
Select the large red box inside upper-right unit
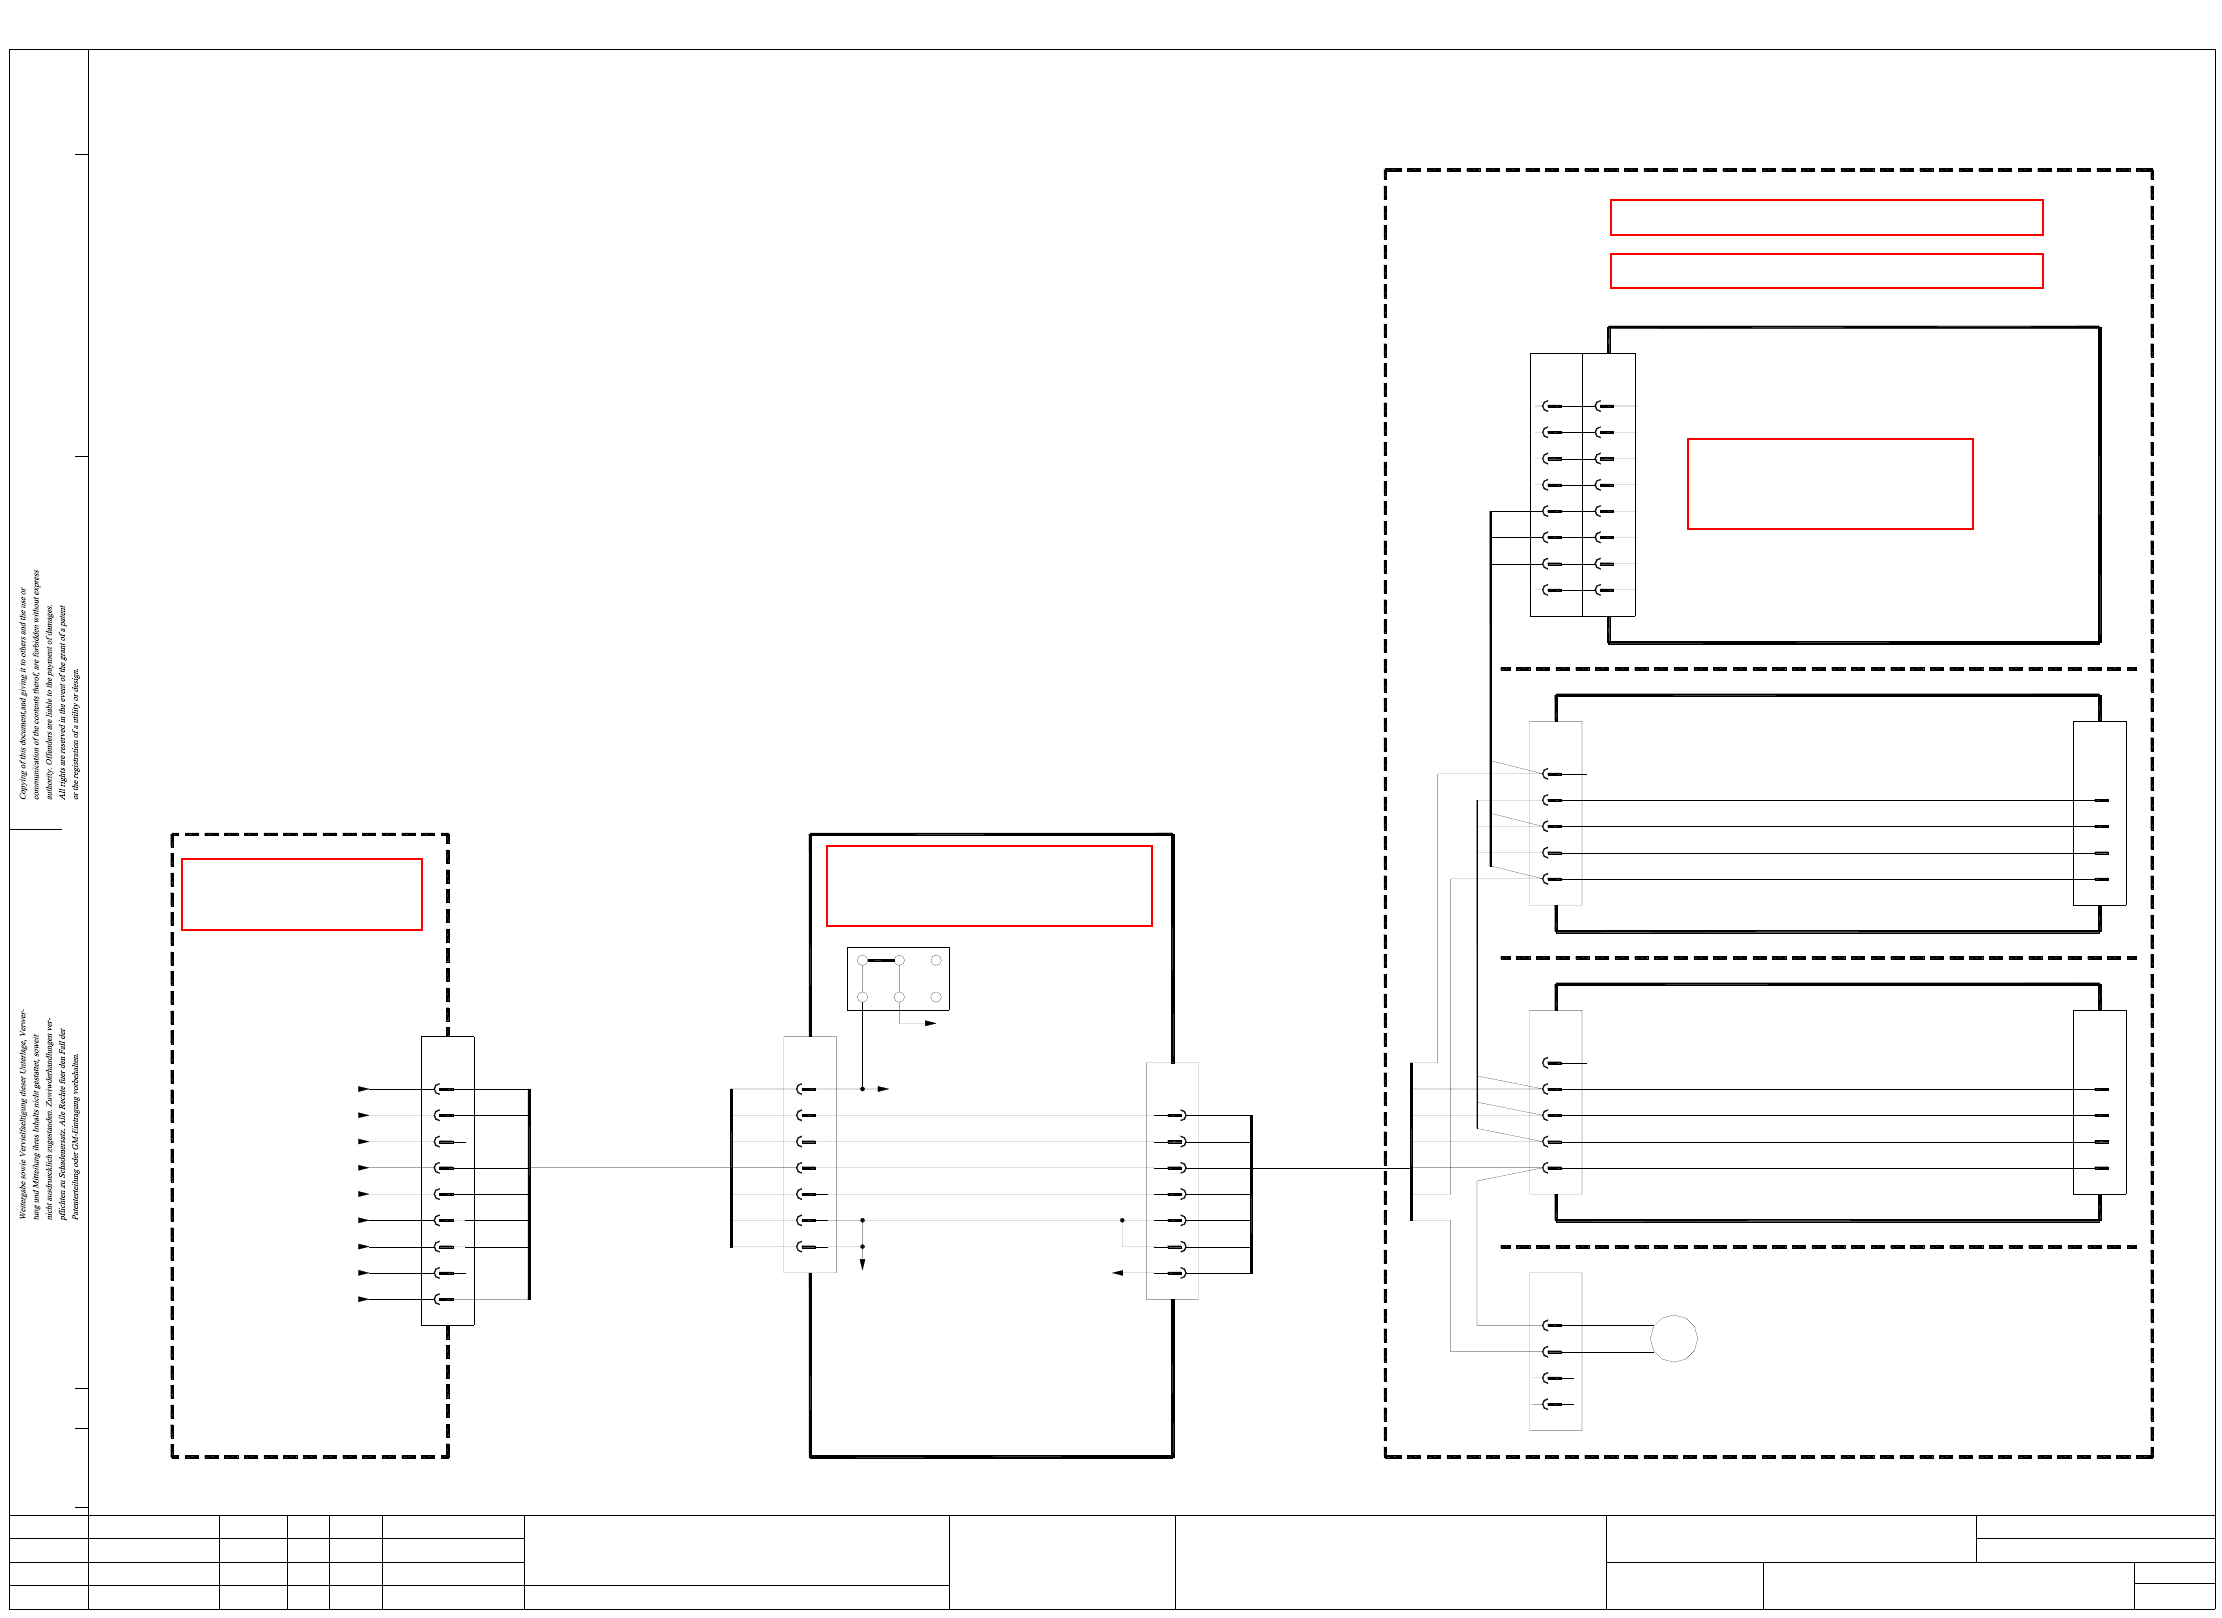[1829, 484]
